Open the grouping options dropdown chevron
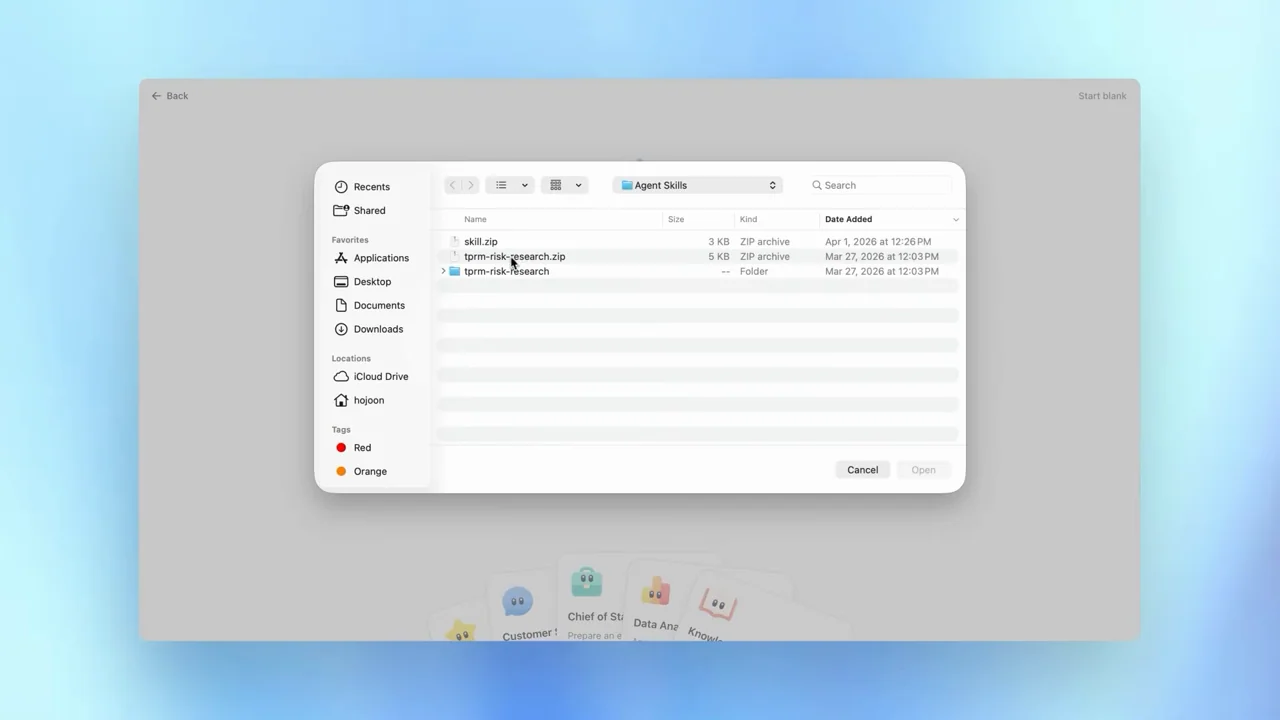 coord(578,185)
